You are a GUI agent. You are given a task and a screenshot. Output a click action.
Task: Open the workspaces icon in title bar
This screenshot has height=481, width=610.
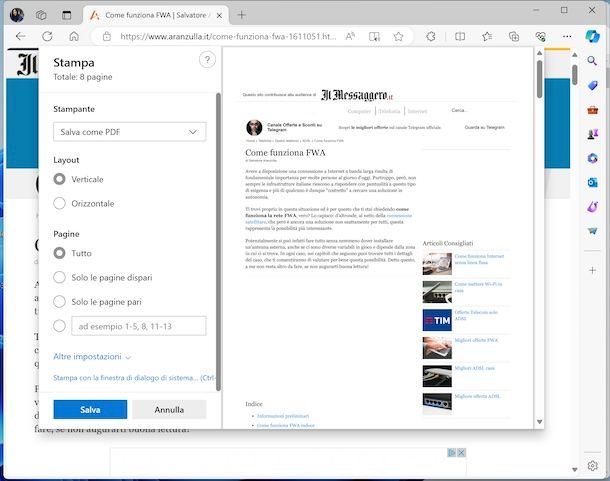point(41,15)
